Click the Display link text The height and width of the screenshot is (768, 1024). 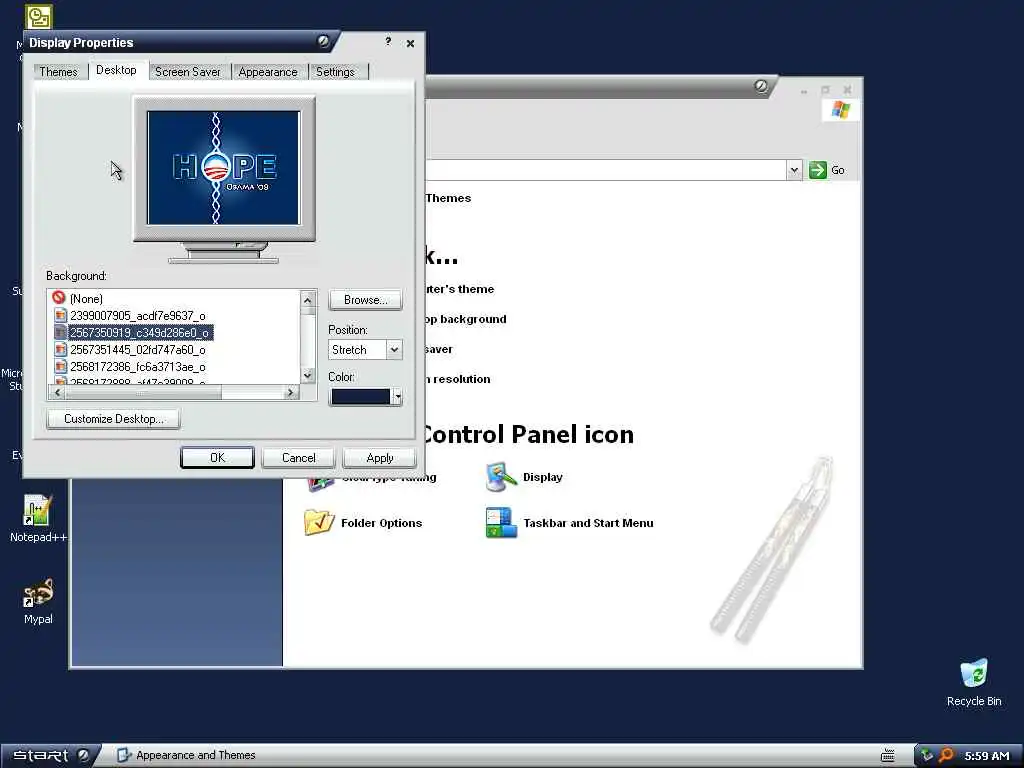pyautogui.click(x=542, y=477)
